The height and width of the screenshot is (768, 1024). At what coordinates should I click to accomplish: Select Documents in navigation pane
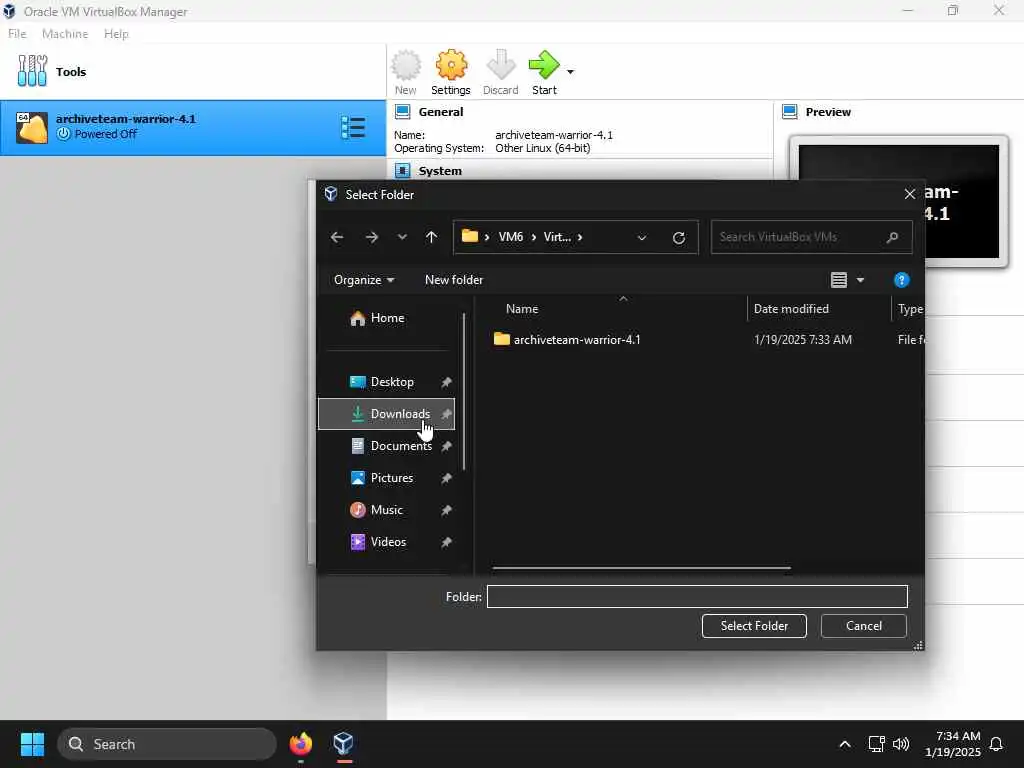[x=387, y=446]
